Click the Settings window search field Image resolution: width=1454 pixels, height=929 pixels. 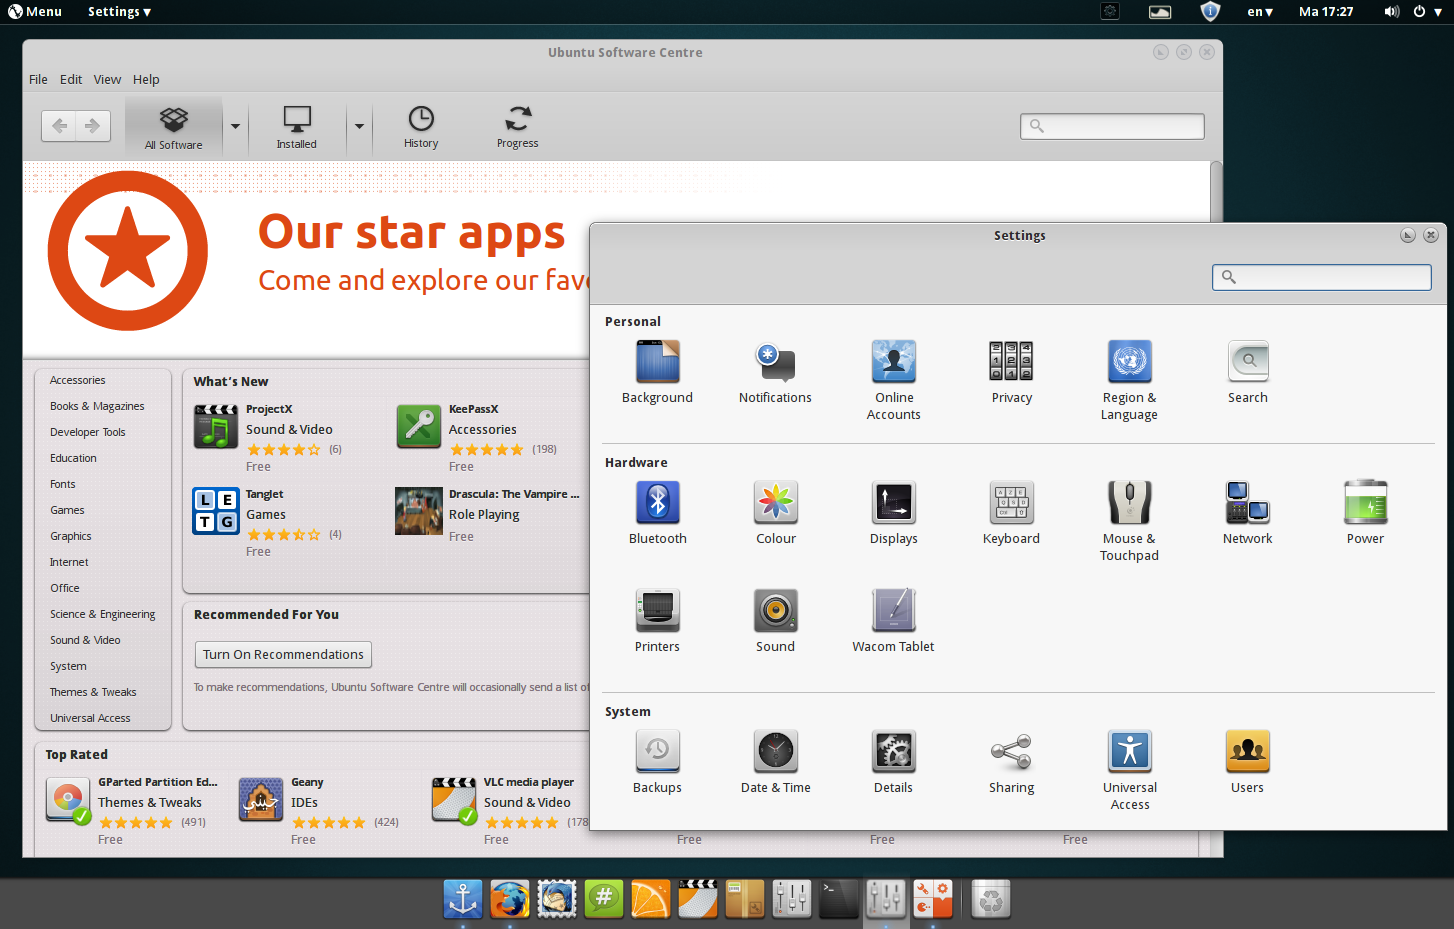pos(1321,277)
